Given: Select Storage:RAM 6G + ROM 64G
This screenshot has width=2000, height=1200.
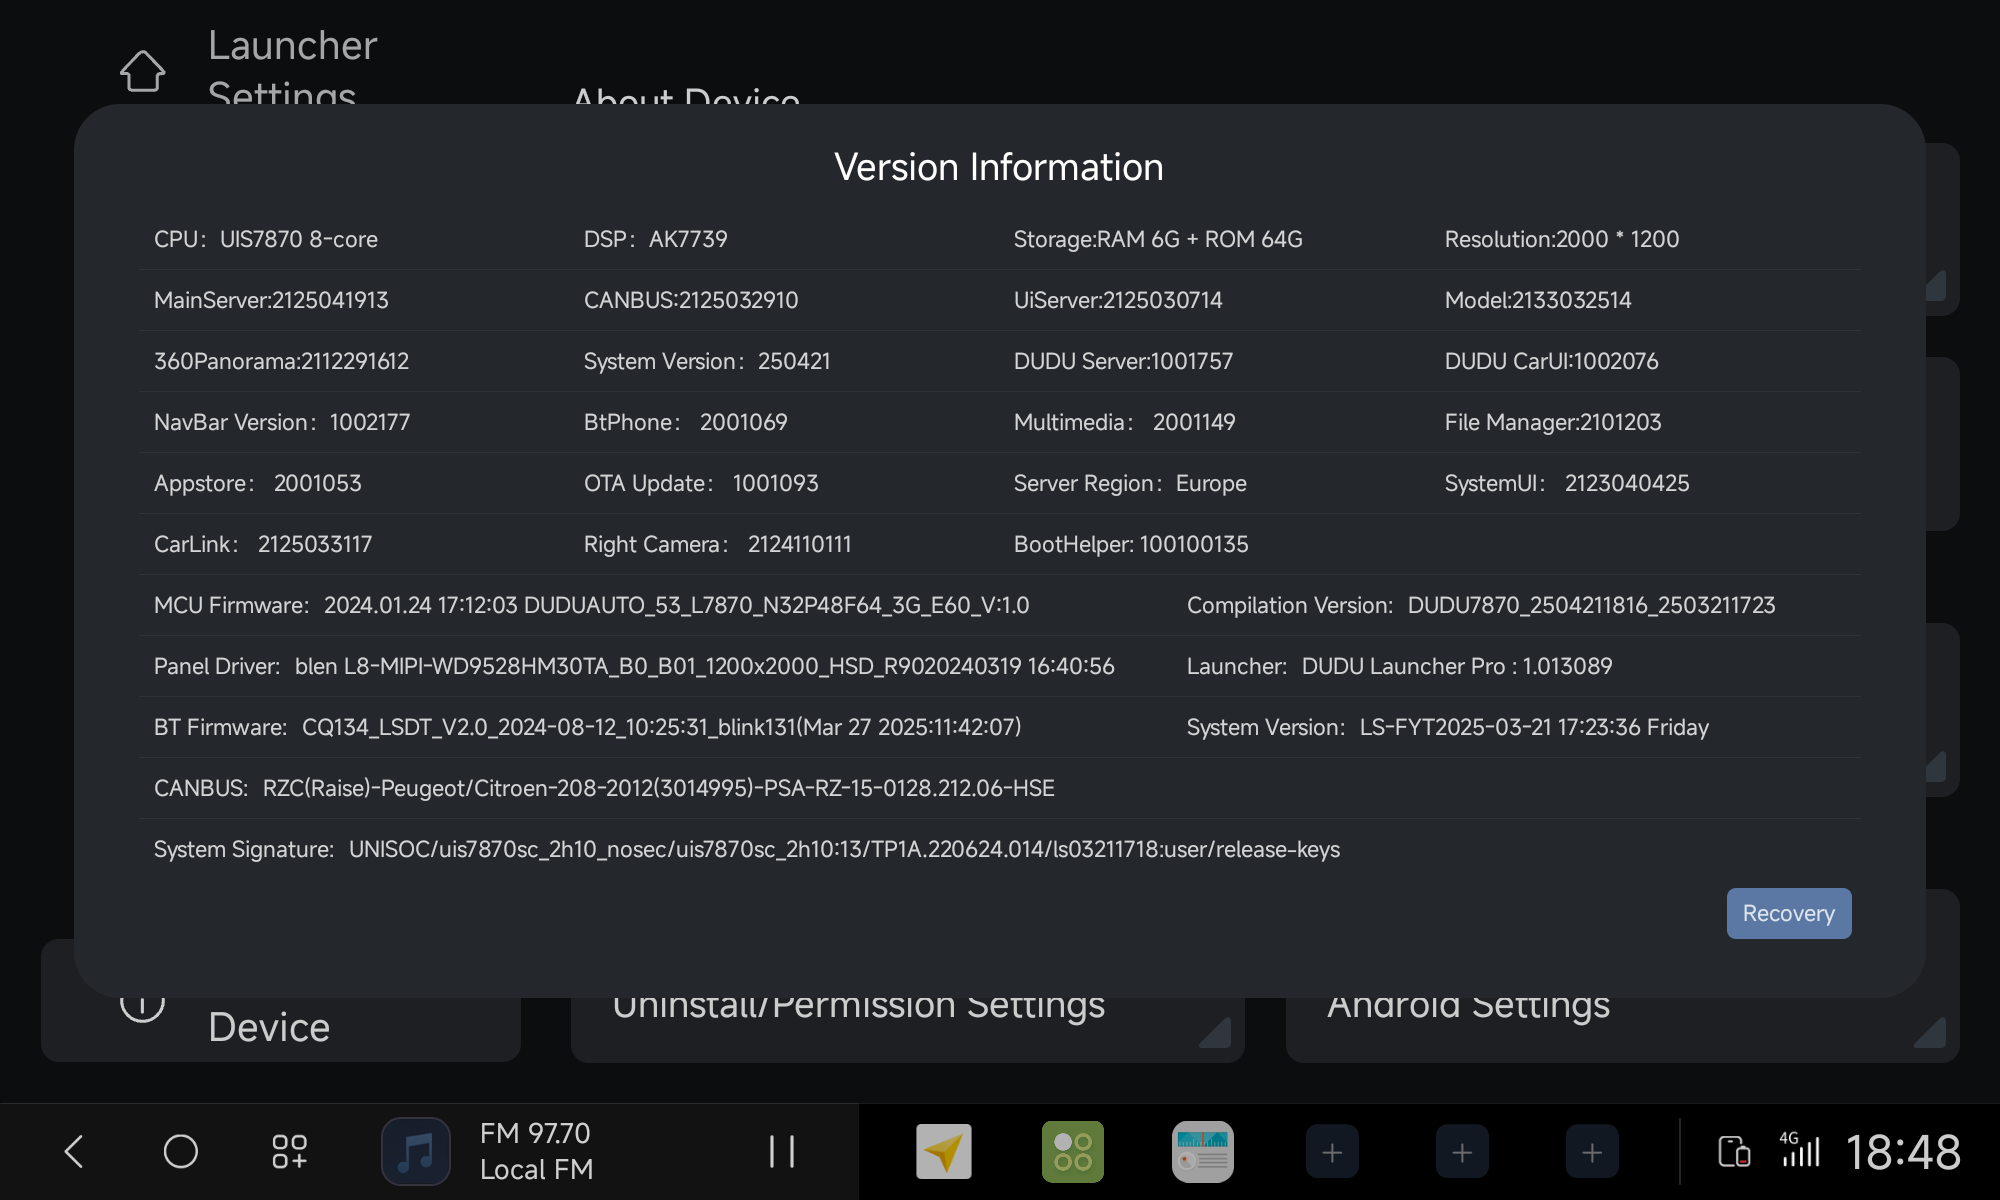Looking at the screenshot, I should pyautogui.click(x=1158, y=239).
